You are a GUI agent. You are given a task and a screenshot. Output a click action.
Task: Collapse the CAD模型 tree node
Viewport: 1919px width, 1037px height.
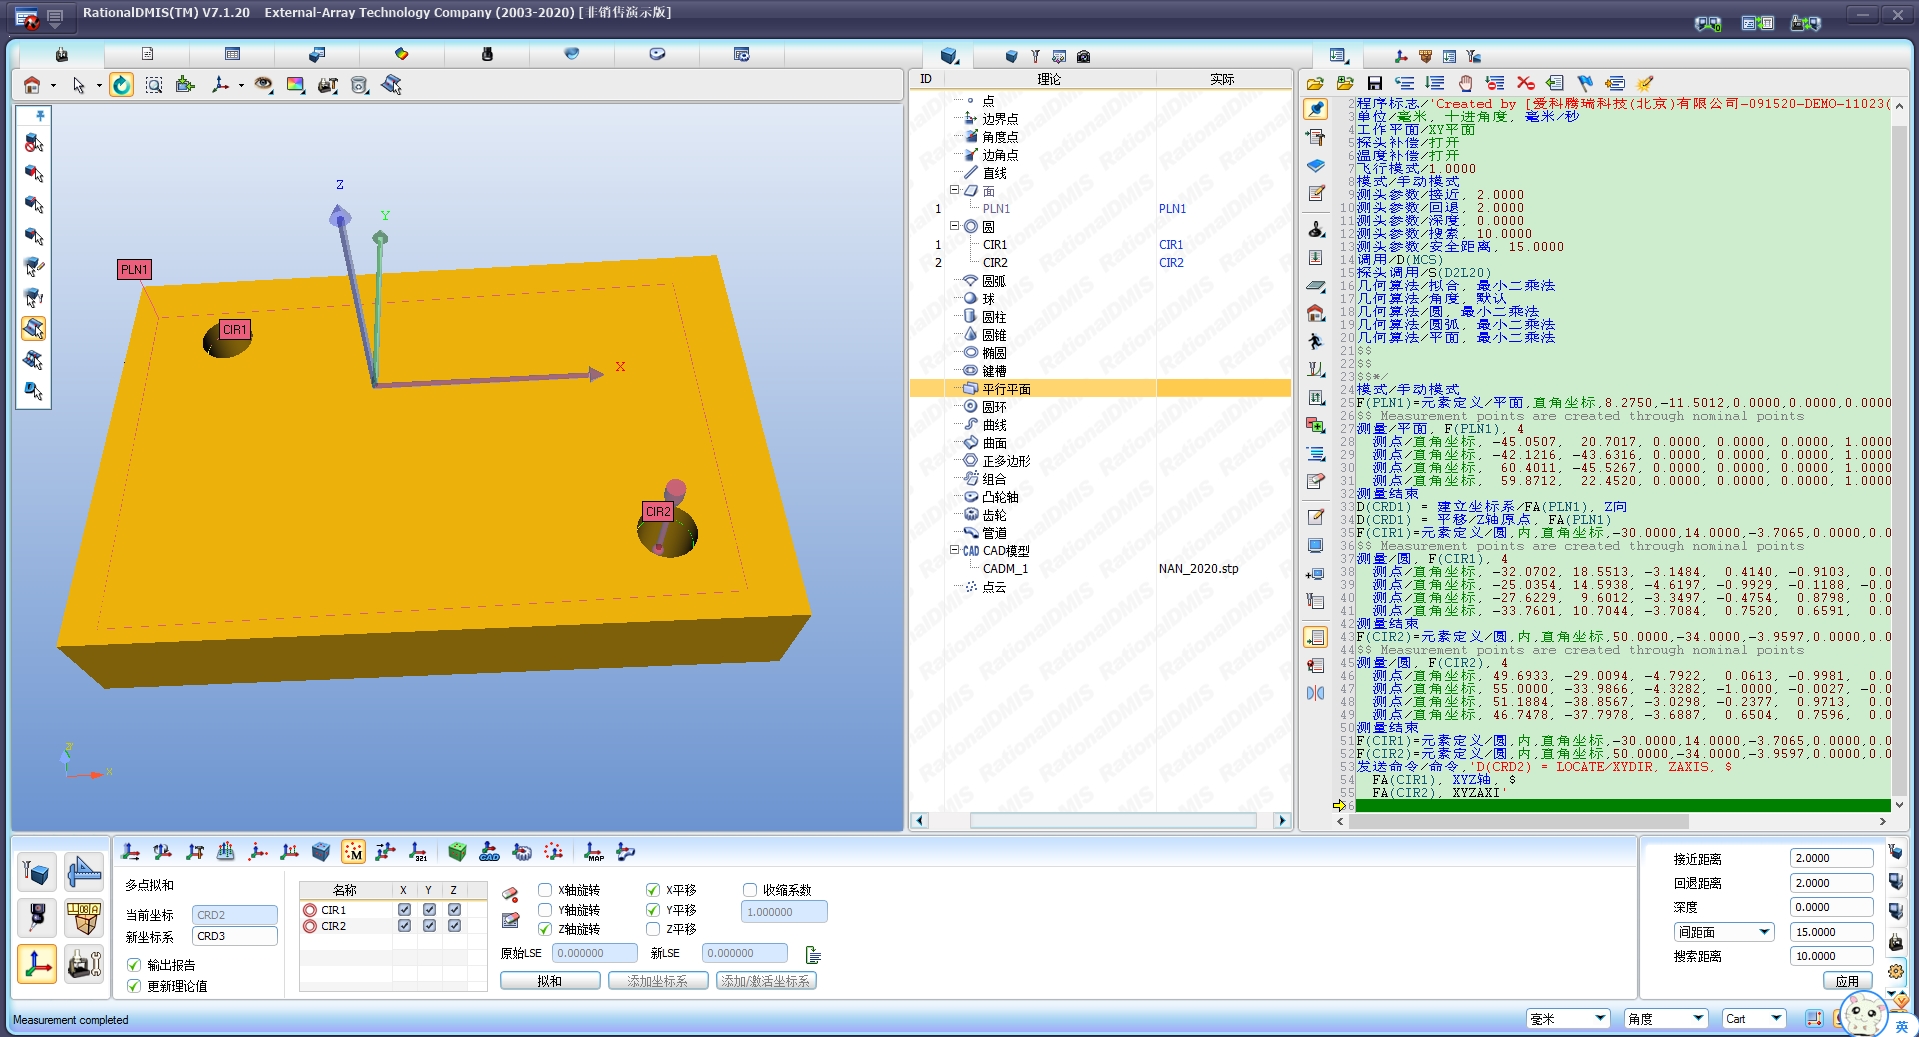pos(955,550)
